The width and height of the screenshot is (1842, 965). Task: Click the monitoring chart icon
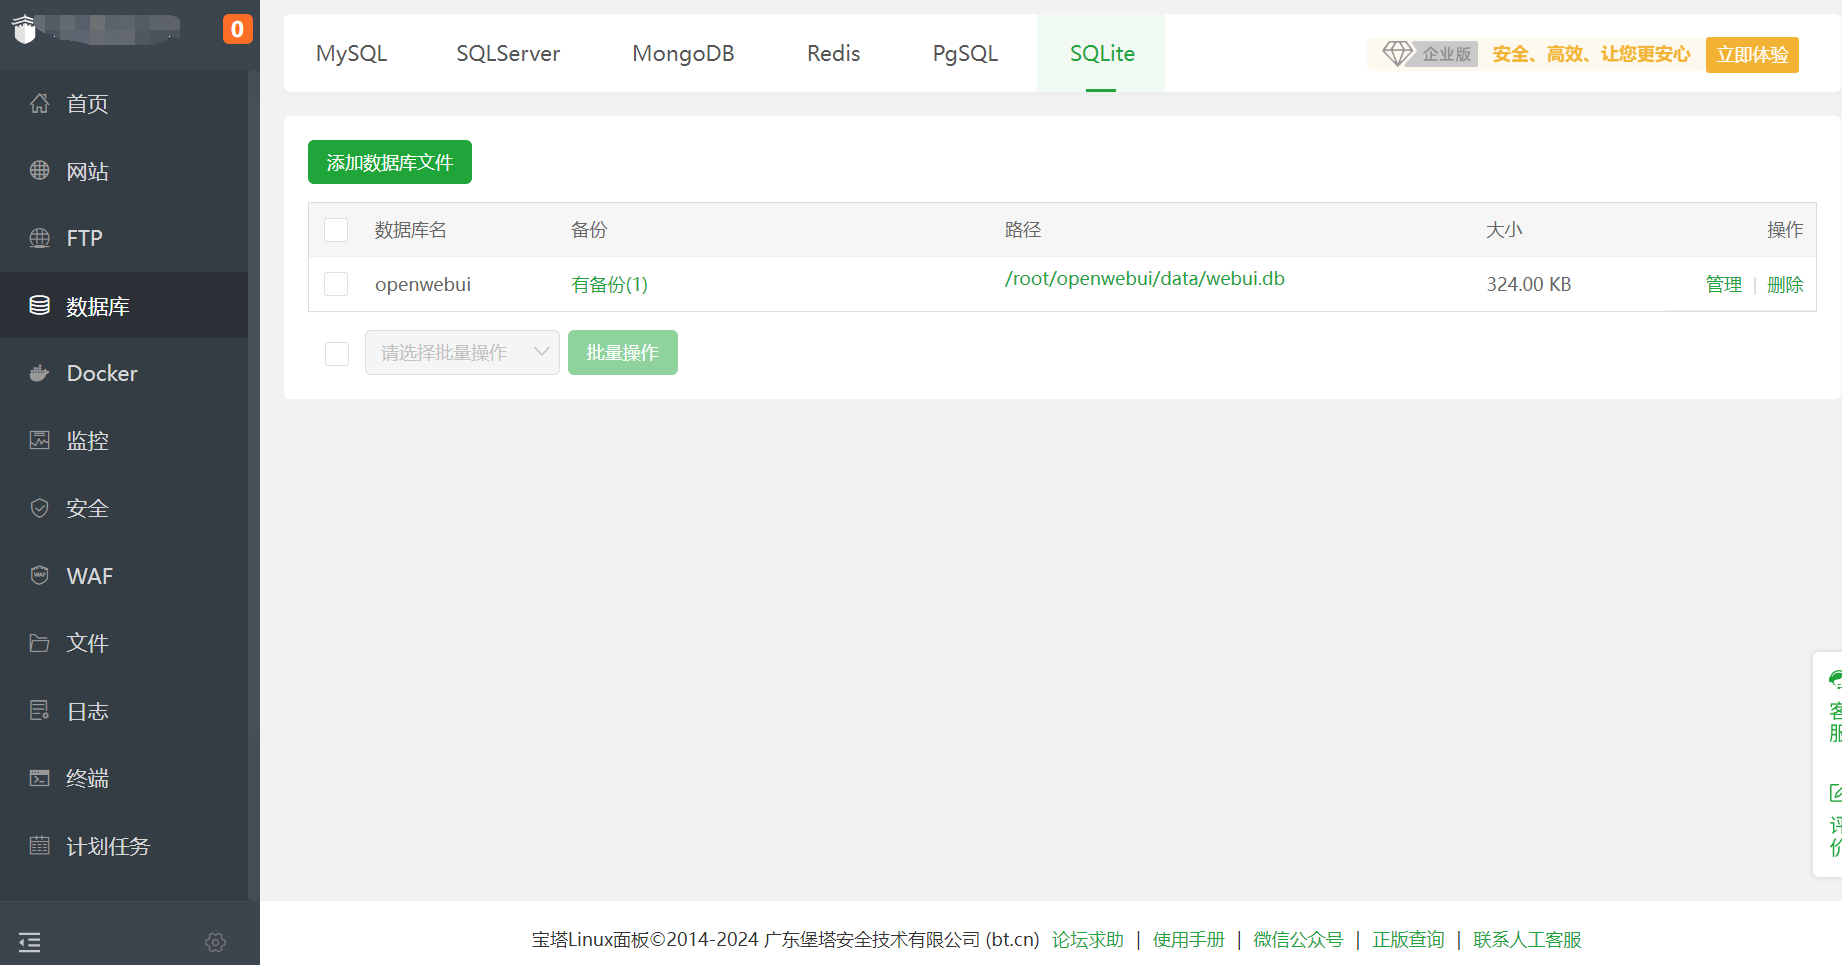click(x=39, y=440)
